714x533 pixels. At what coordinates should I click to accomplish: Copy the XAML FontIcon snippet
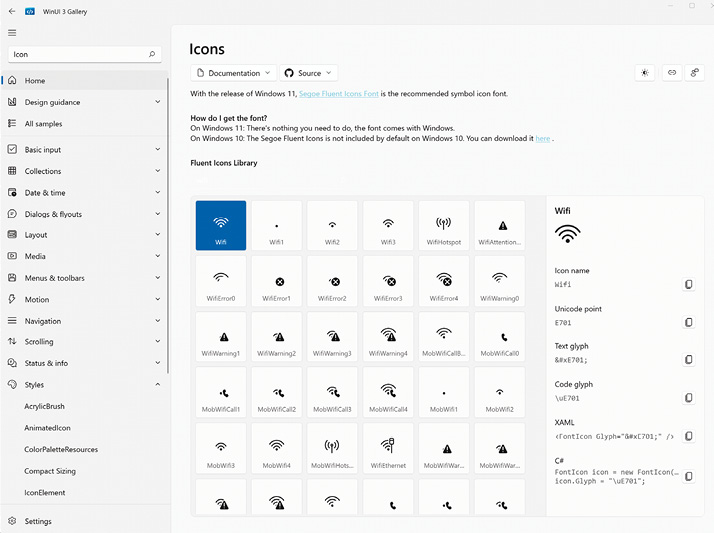pyautogui.click(x=688, y=436)
